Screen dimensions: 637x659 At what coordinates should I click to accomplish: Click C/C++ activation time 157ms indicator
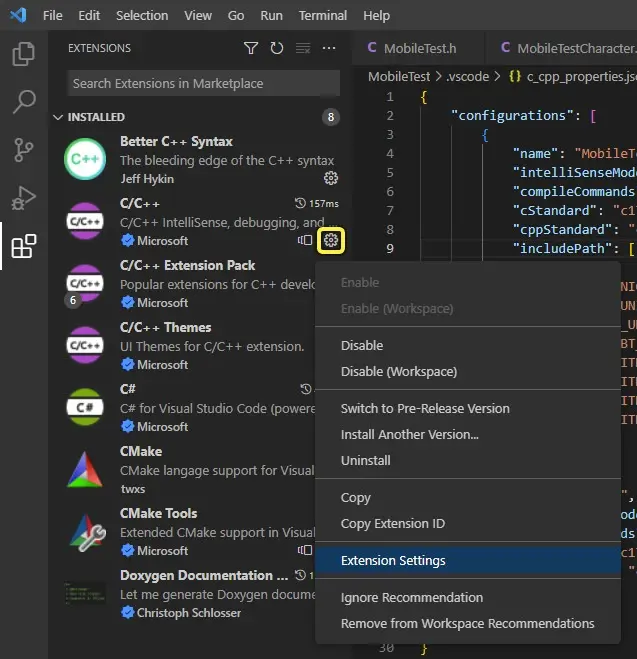pos(317,203)
